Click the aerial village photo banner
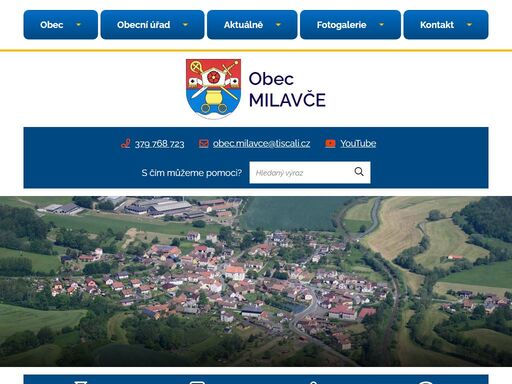The image size is (512, 384). pos(256,281)
